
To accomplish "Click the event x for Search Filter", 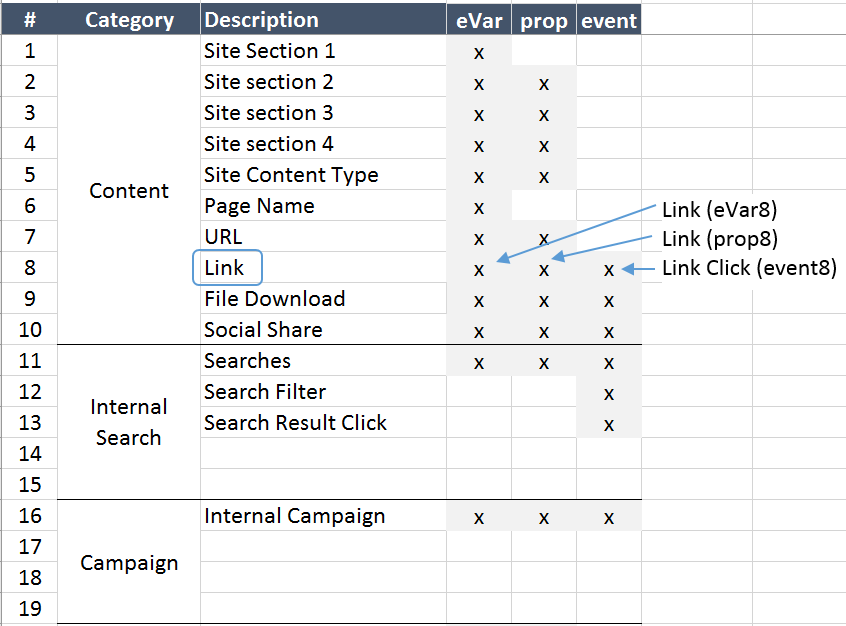I will [609, 394].
